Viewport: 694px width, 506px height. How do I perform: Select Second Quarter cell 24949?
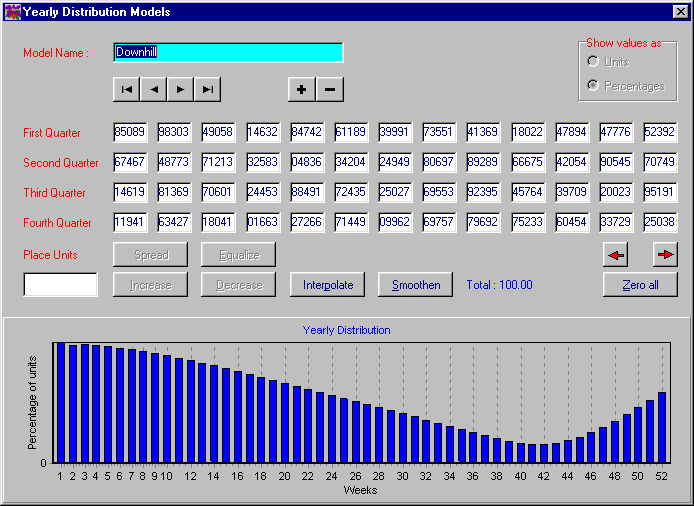[x=395, y=162]
